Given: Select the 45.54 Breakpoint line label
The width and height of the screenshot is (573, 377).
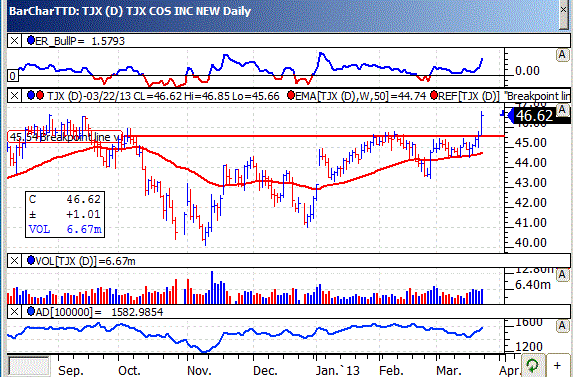Looking at the screenshot, I should coord(65,137).
